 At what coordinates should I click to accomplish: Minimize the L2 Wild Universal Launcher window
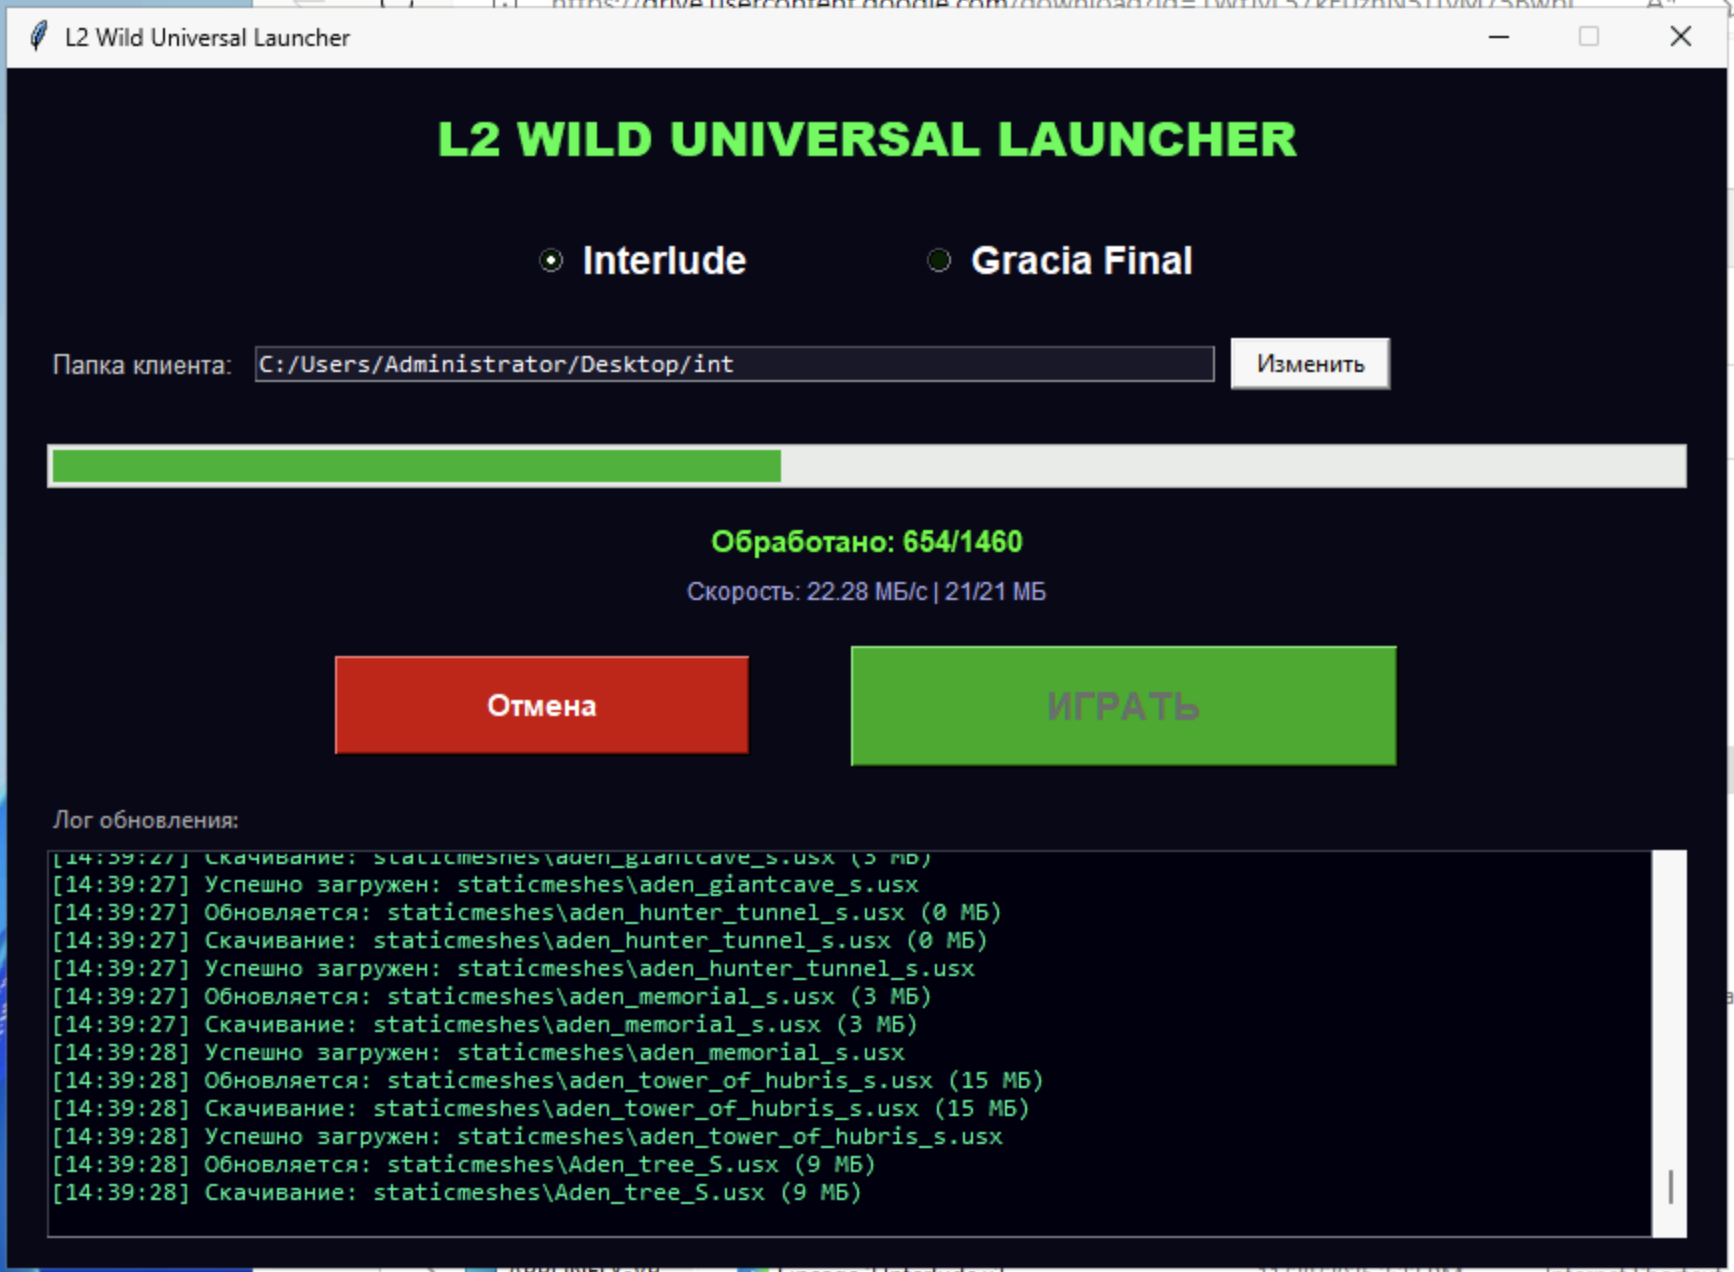coord(1498,37)
